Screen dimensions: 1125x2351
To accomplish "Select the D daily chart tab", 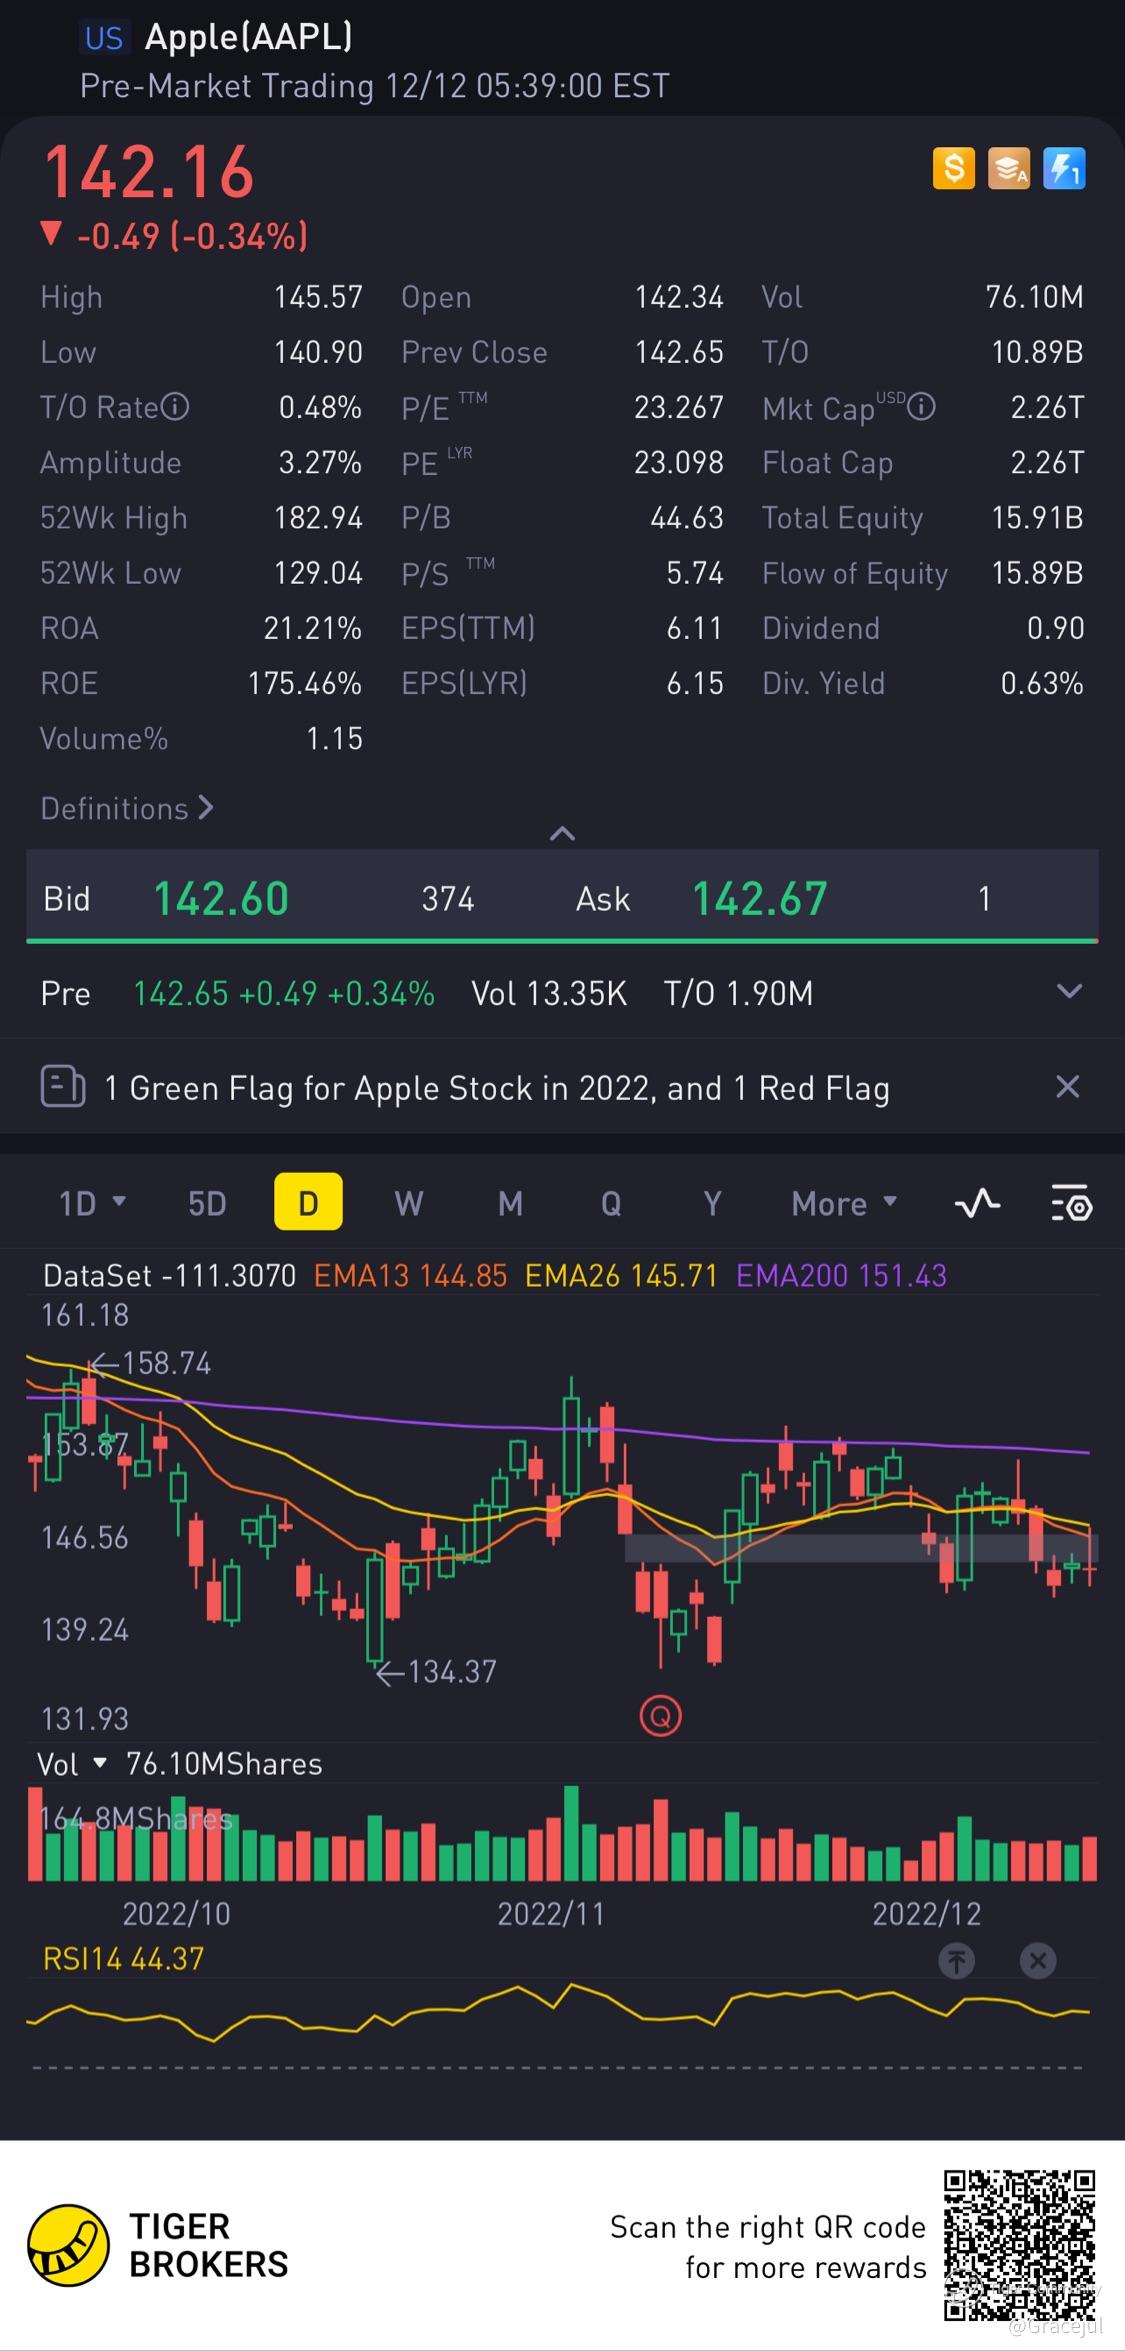I will click(308, 1202).
